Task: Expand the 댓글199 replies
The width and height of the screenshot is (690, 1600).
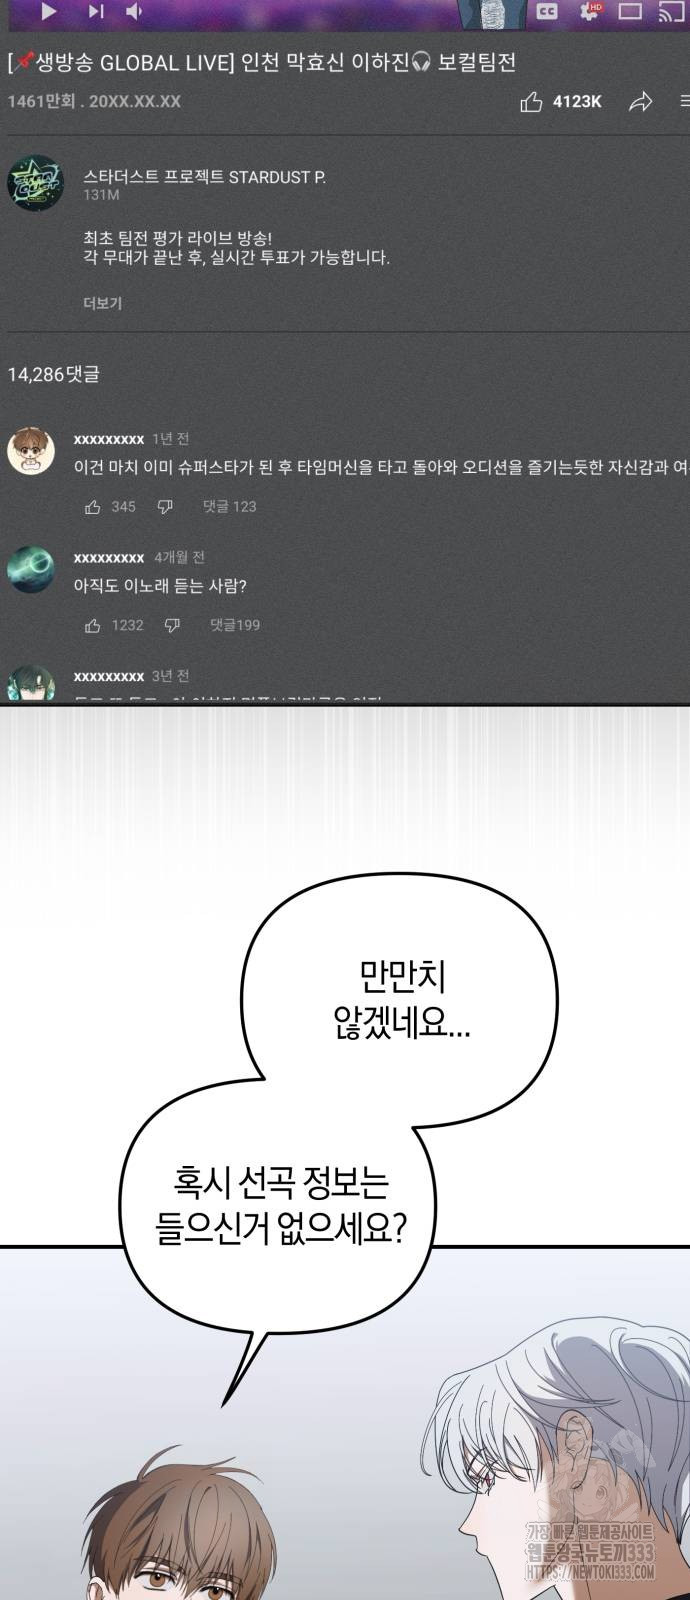Action: click(x=235, y=625)
